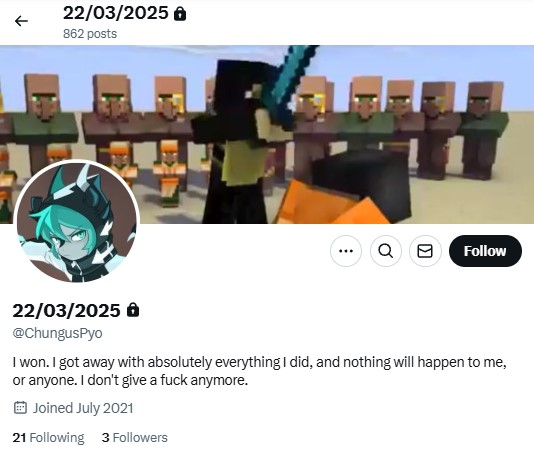This screenshot has height=452, width=534.
Task: Send a direct message via envelope icon
Action: pos(425,251)
